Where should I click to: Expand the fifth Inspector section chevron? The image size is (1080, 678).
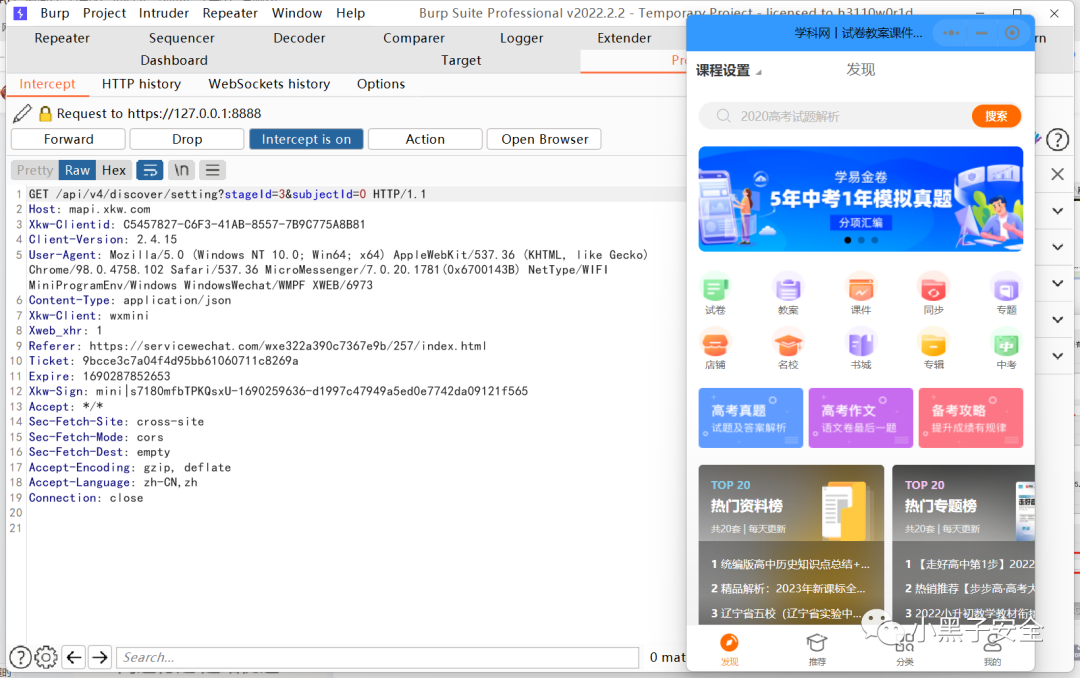(x=1057, y=356)
